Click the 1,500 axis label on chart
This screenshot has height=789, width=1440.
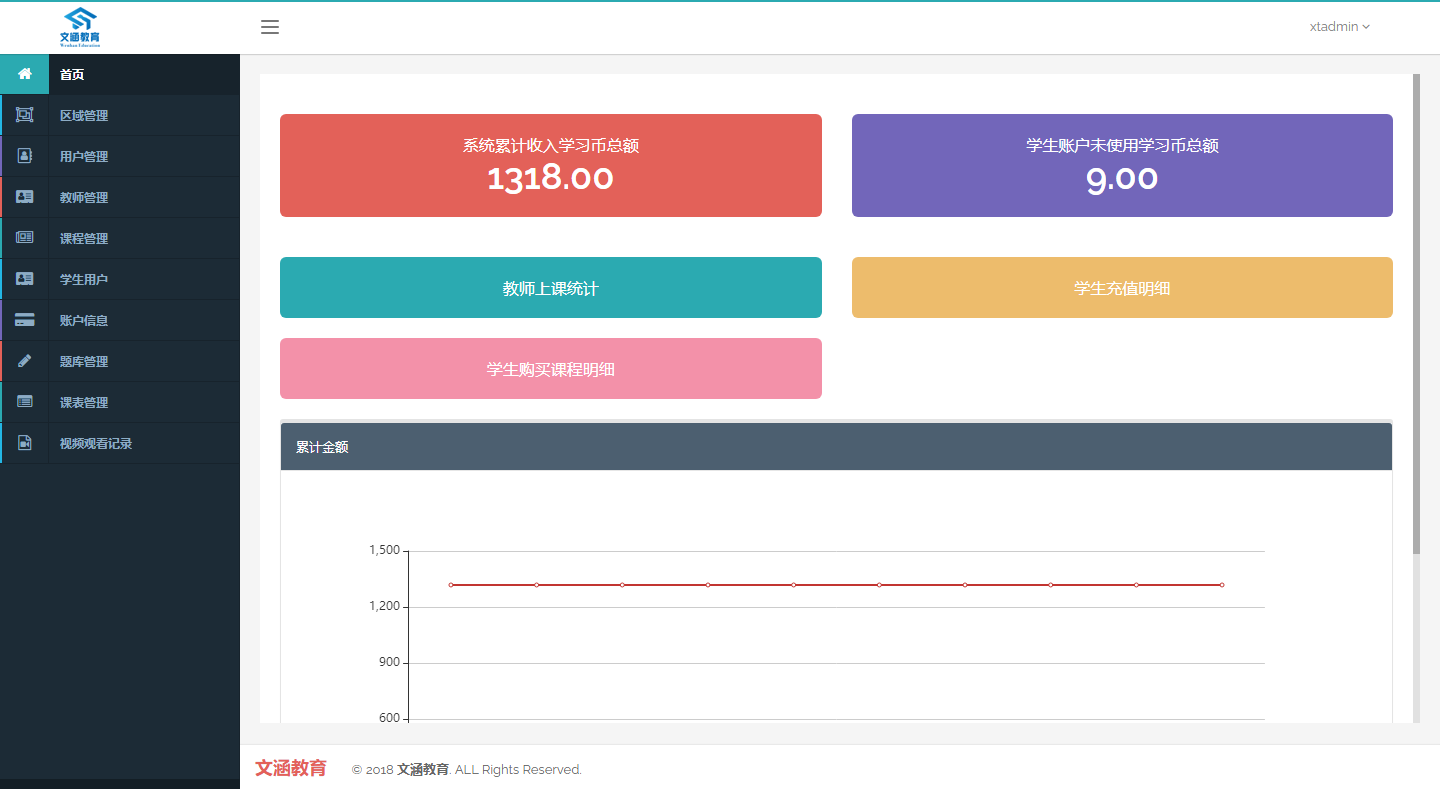(384, 550)
